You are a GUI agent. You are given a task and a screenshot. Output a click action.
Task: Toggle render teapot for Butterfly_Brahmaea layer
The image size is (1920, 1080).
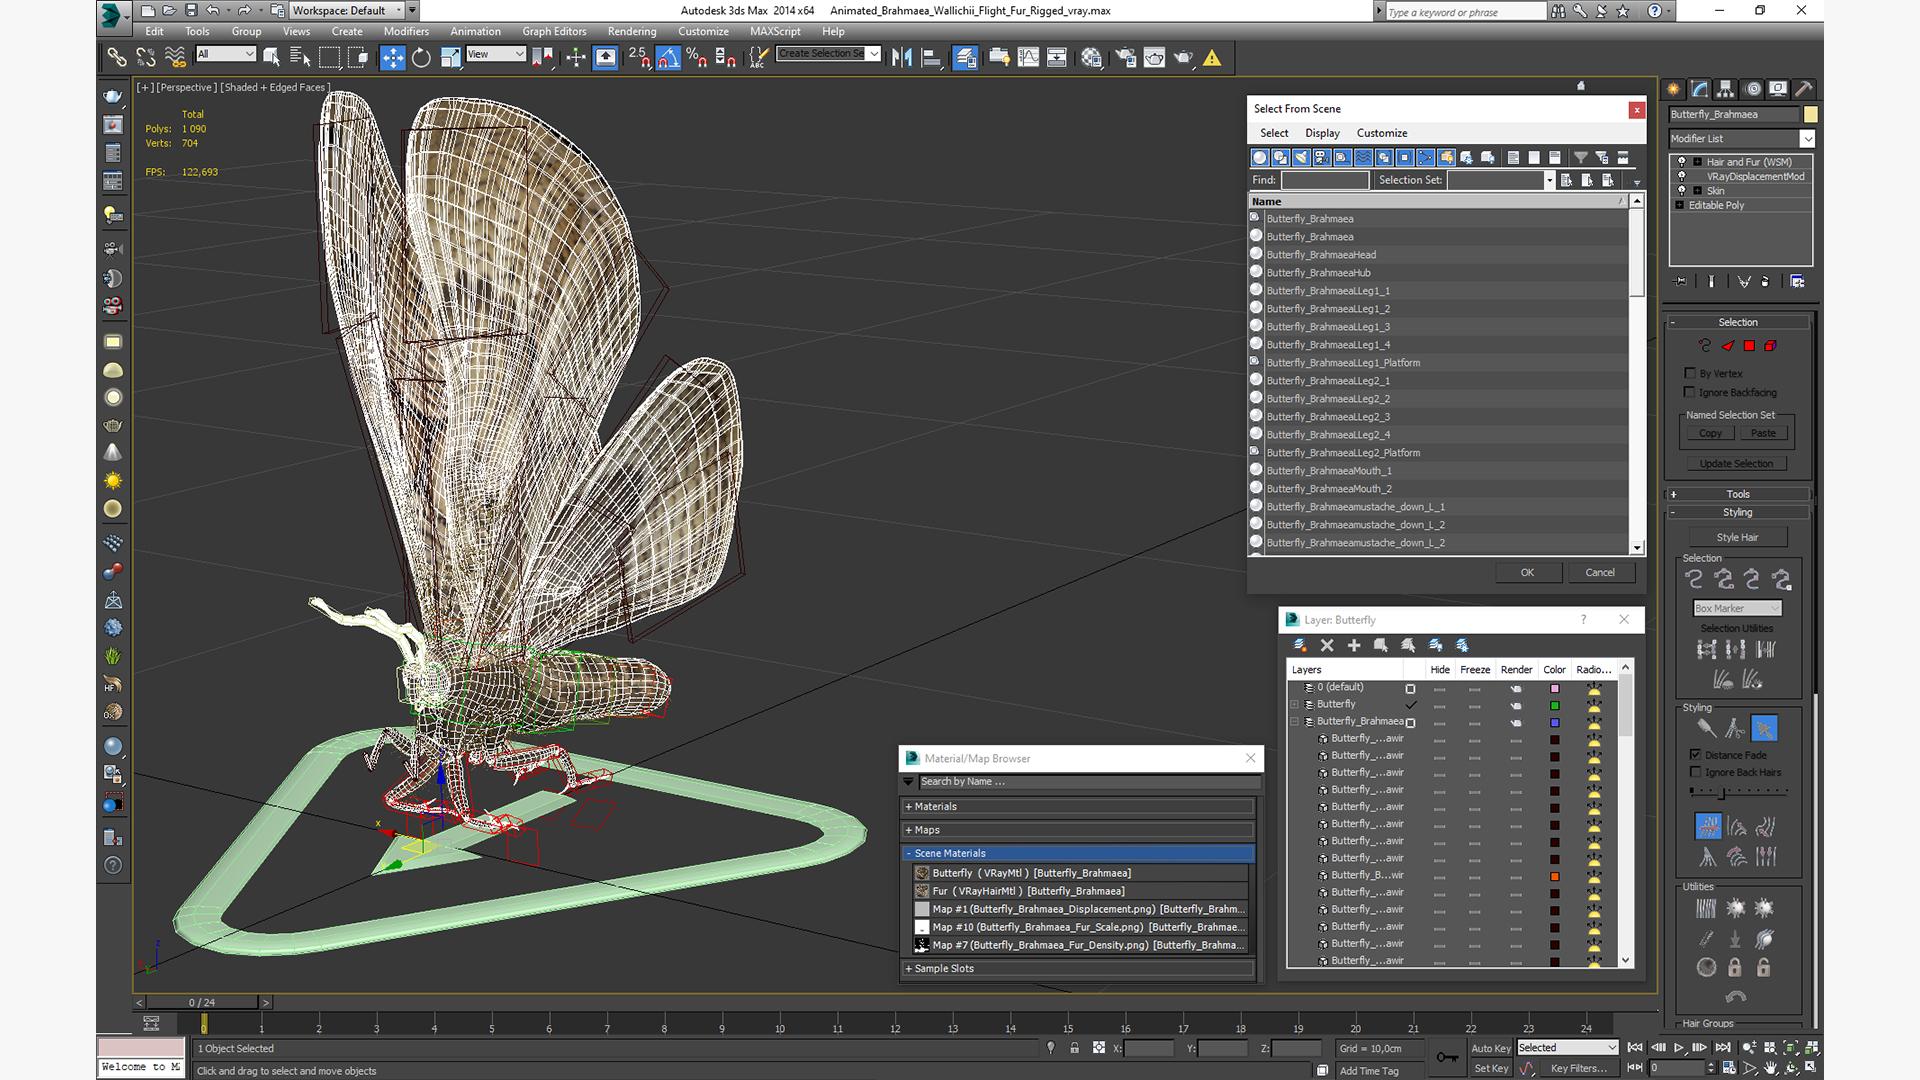(1516, 722)
